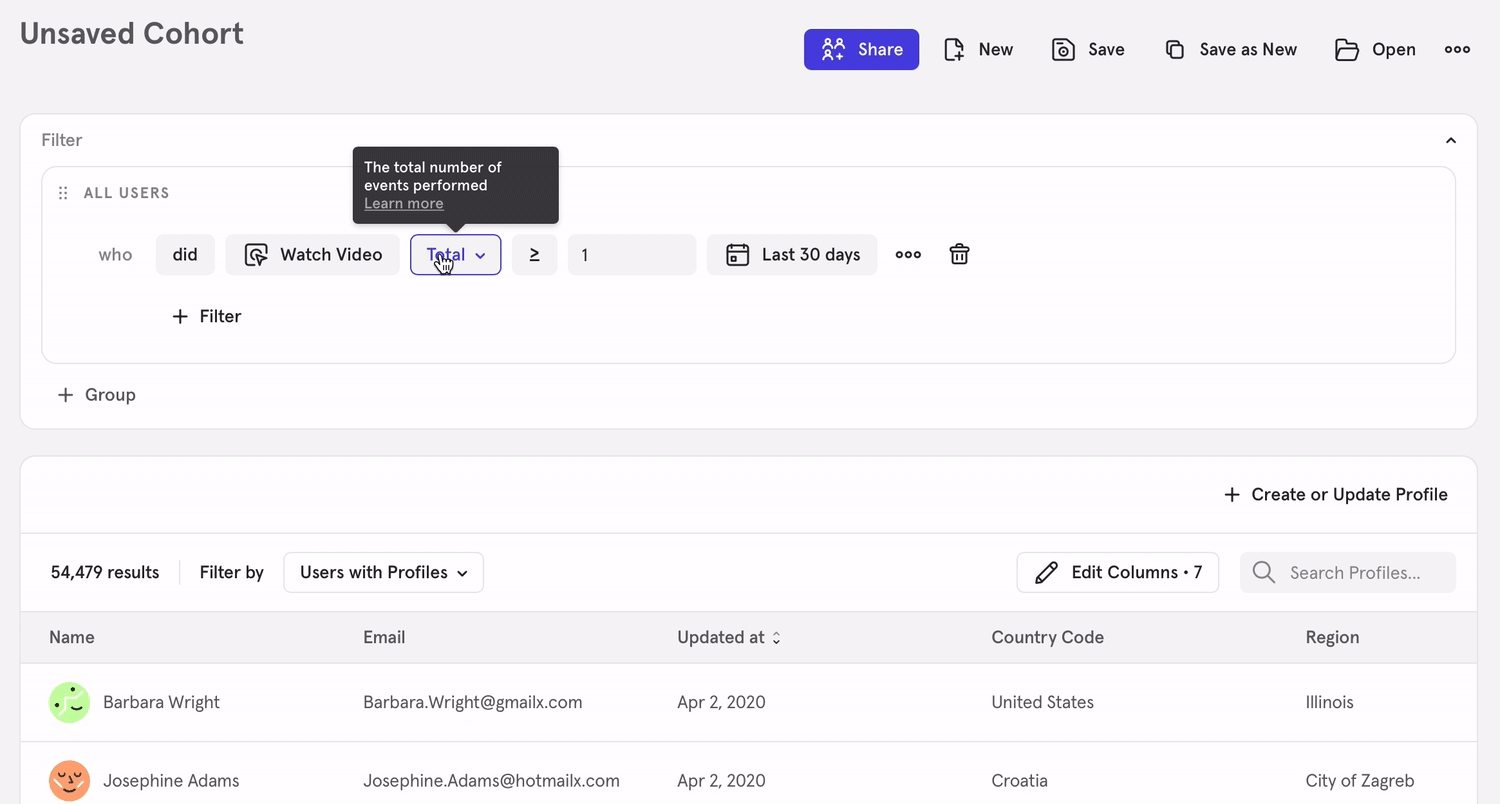Click the Share button
This screenshot has height=804, width=1500.
861,50
